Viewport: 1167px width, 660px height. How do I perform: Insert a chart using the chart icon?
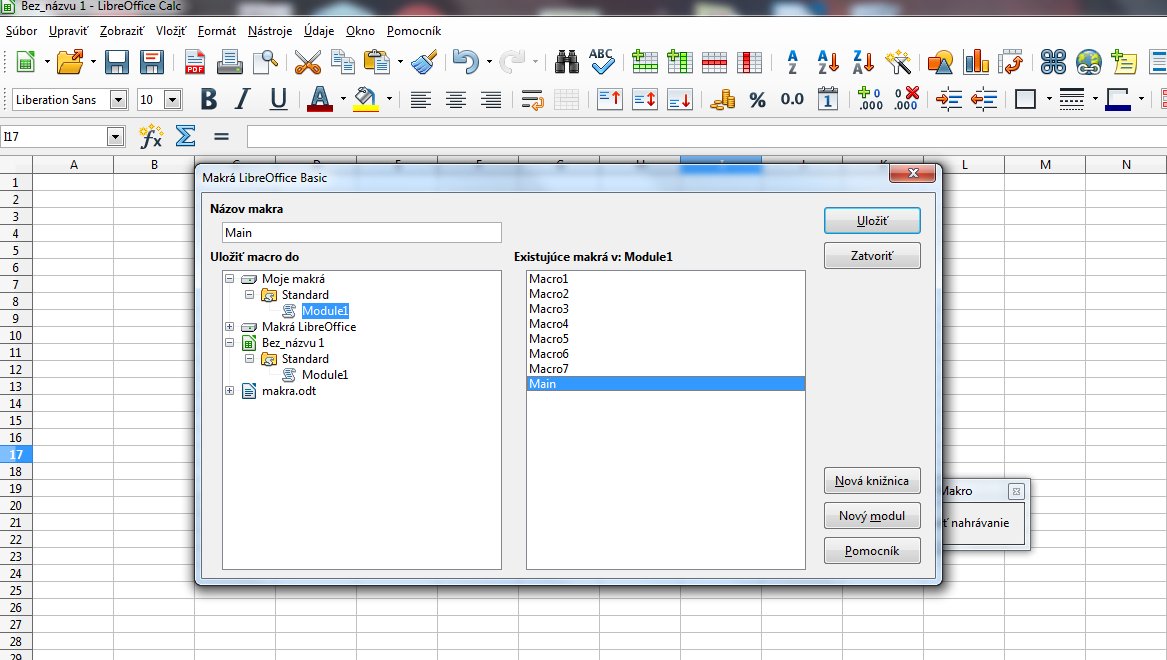[x=976, y=62]
